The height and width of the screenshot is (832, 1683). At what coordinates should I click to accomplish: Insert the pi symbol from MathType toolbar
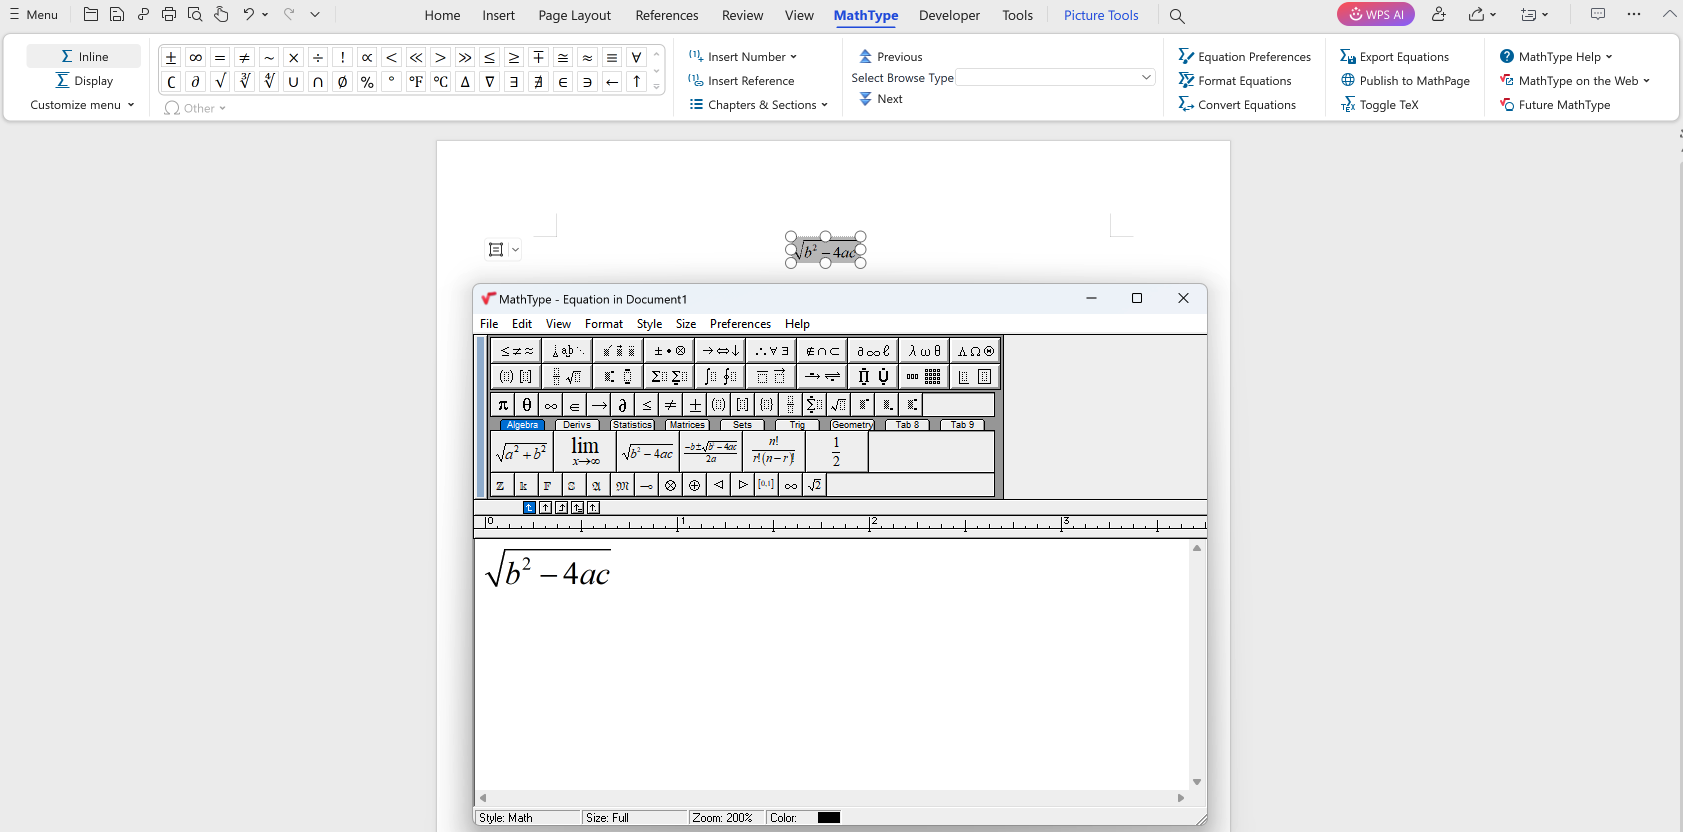tap(503, 405)
